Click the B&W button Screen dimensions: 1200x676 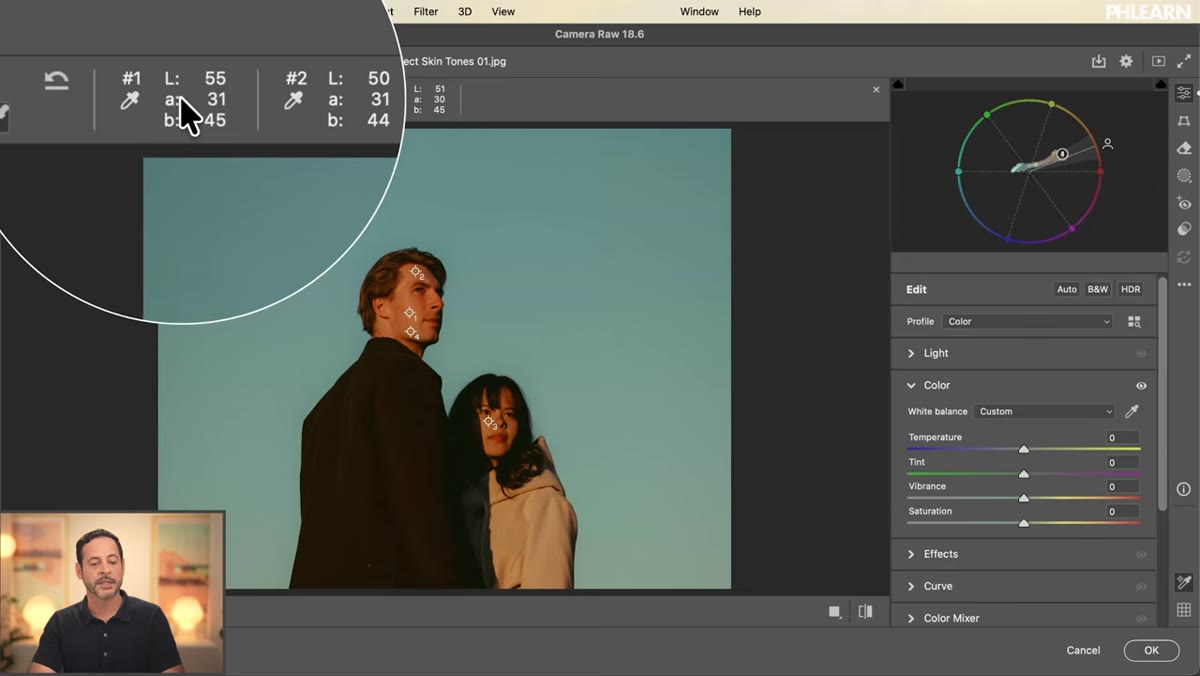(x=1098, y=289)
